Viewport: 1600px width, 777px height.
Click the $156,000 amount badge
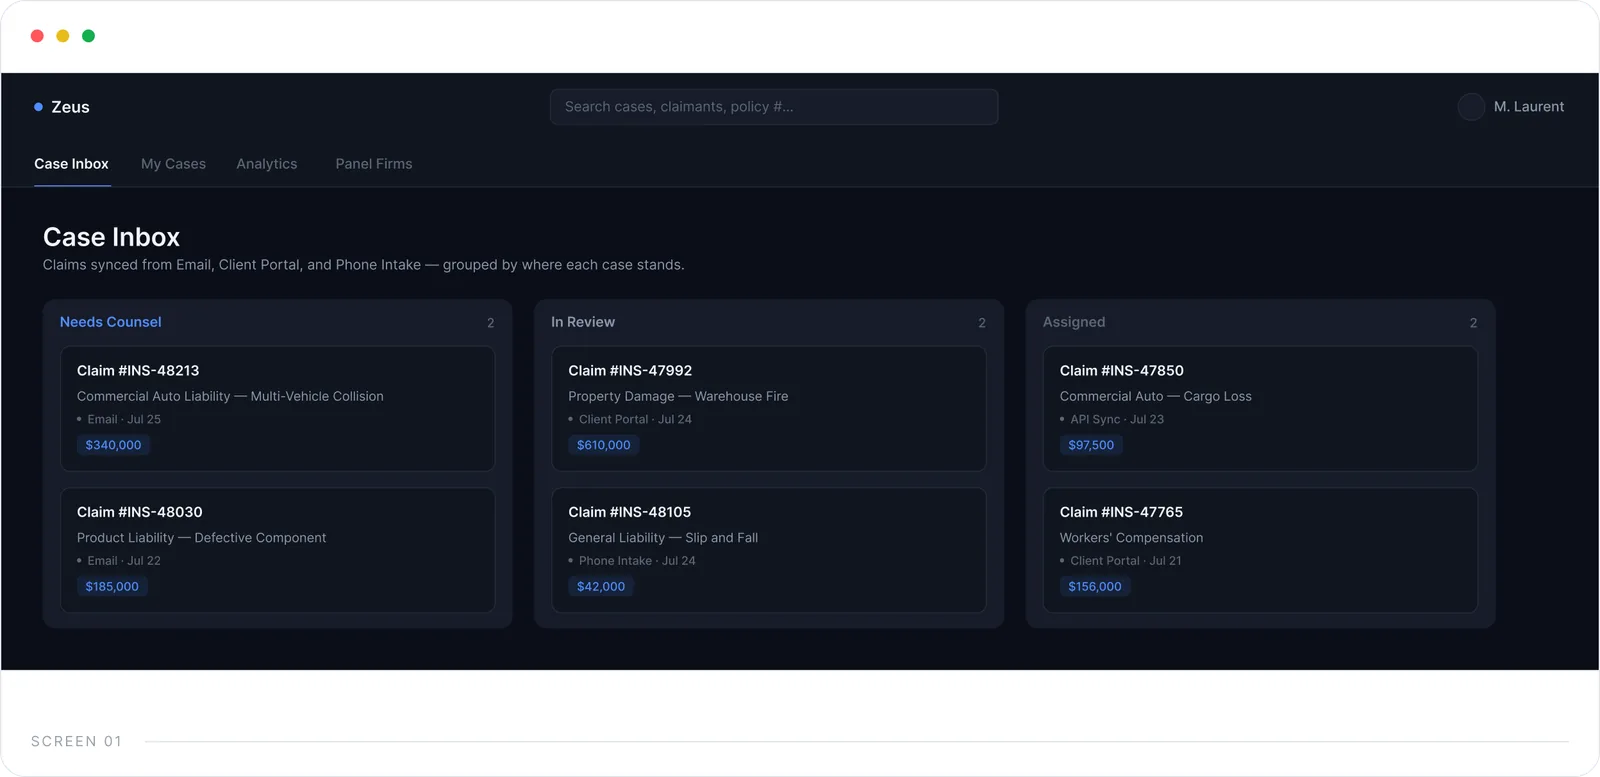(x=1095, y=587)
